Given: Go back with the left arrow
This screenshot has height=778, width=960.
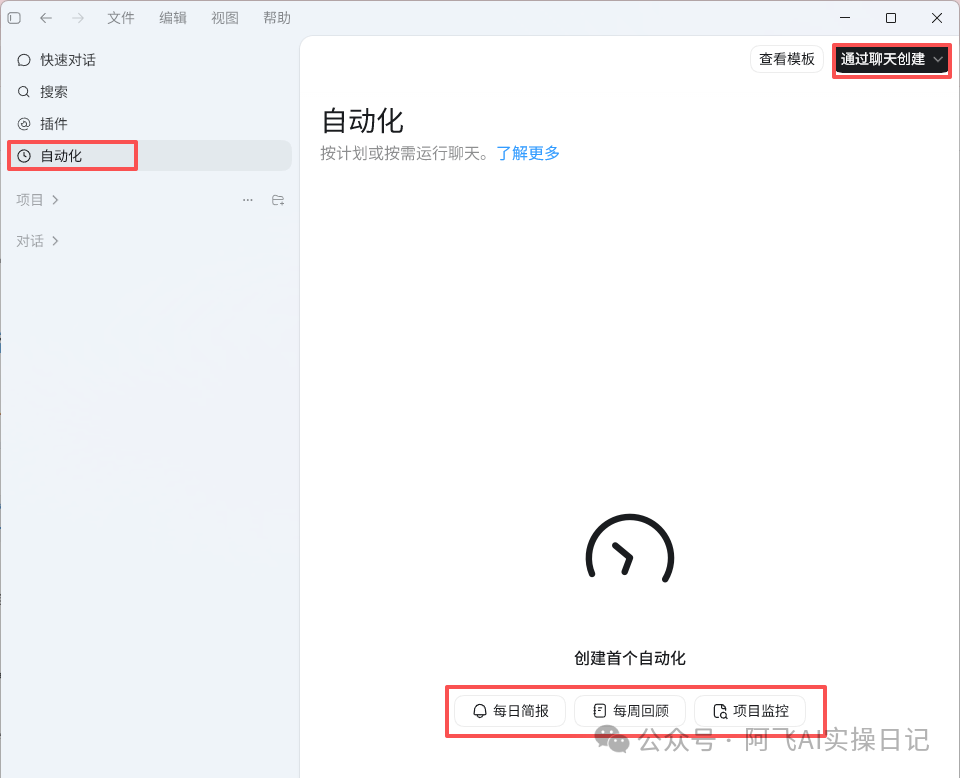Looking at the screenshot, I should tap(46, 18).
